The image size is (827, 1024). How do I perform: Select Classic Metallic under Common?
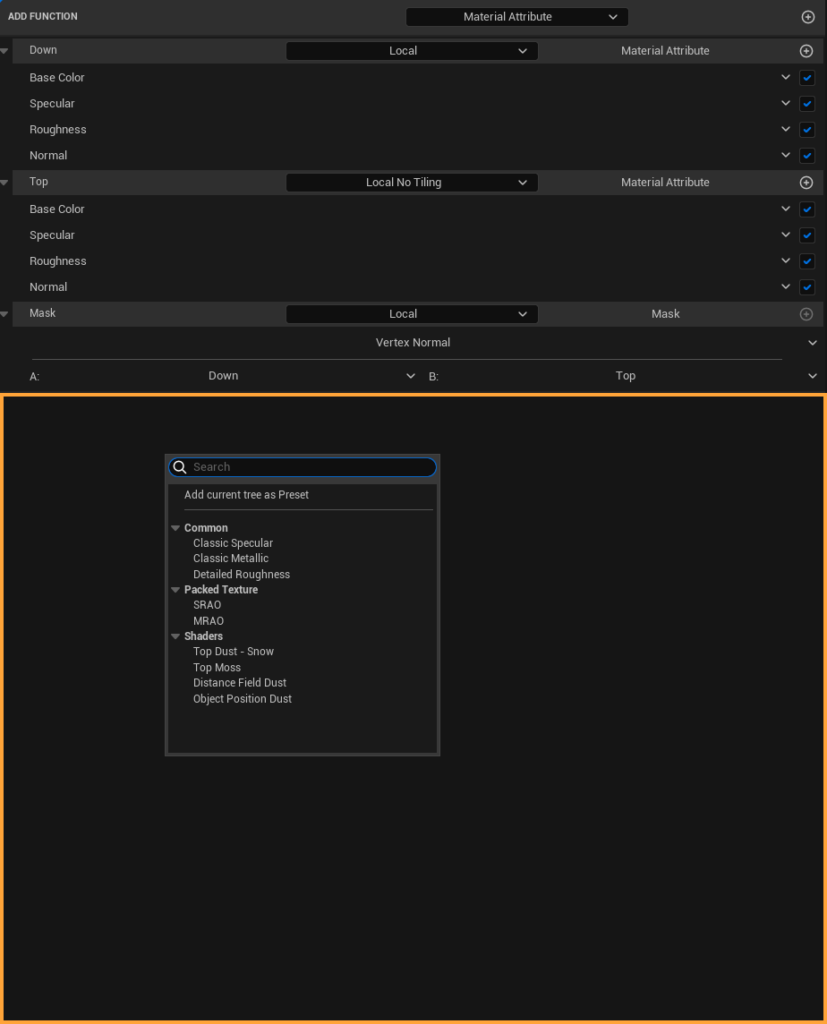pyautogui.click(x=230, y=558)
